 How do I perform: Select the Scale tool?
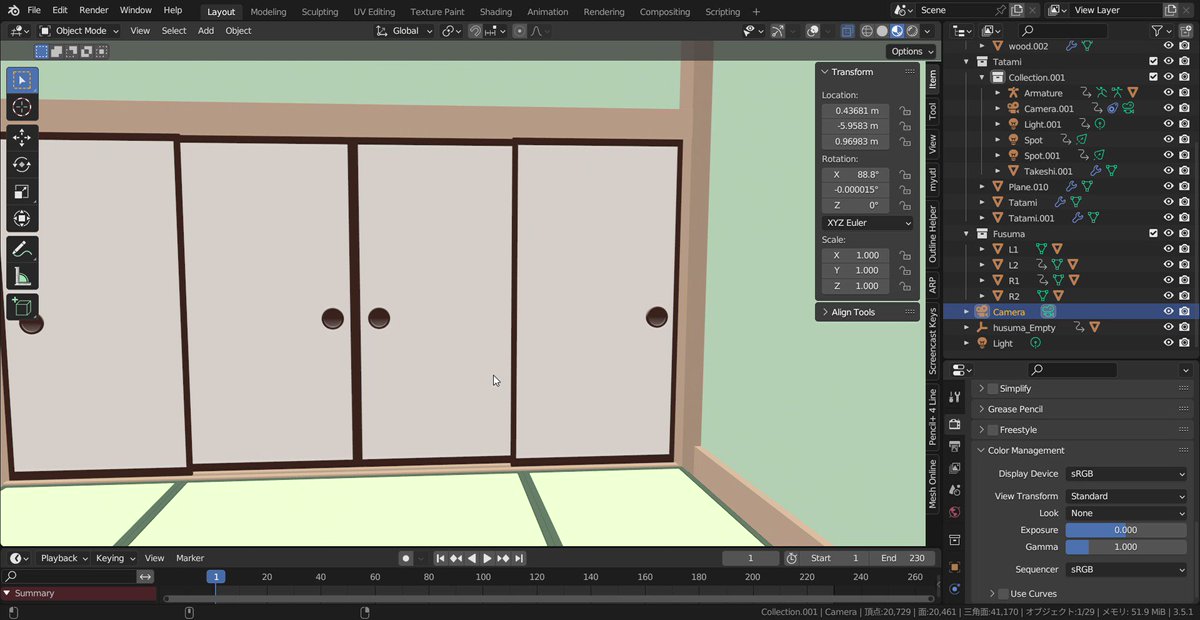22,191
